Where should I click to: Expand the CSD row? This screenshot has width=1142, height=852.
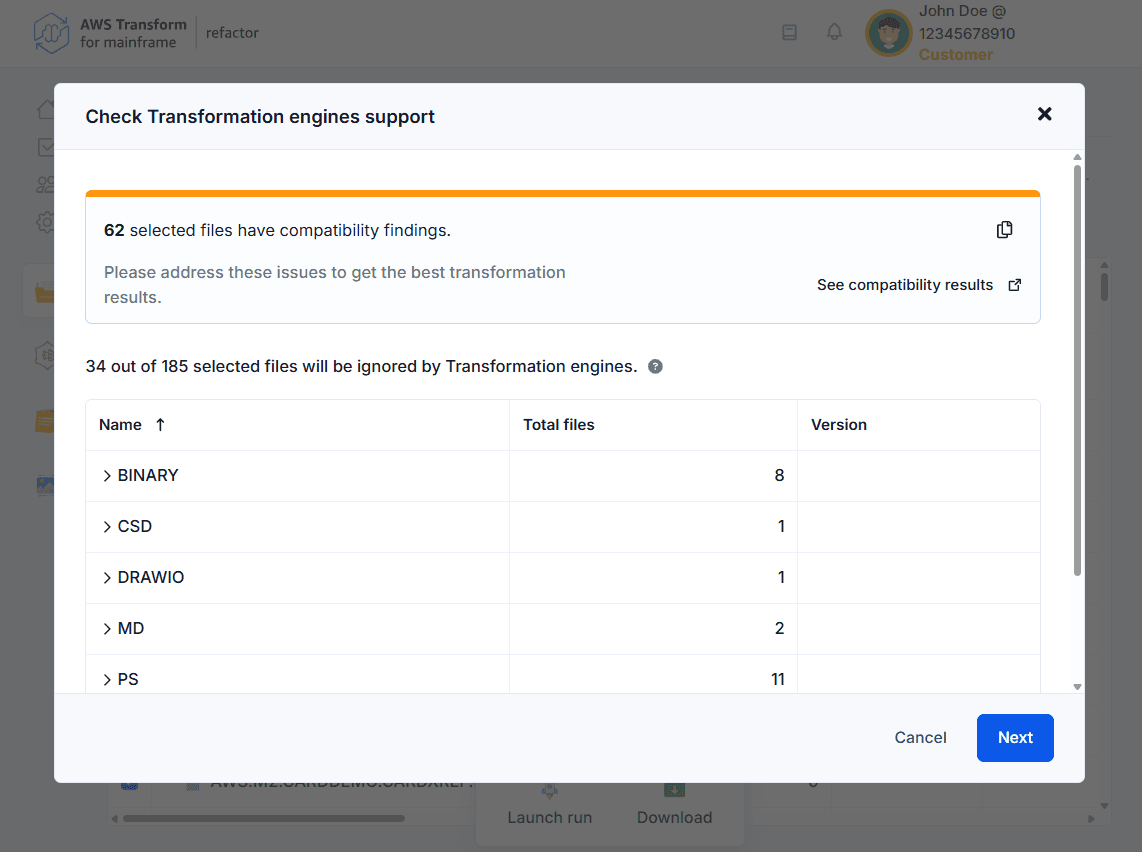tap(107, 527)
